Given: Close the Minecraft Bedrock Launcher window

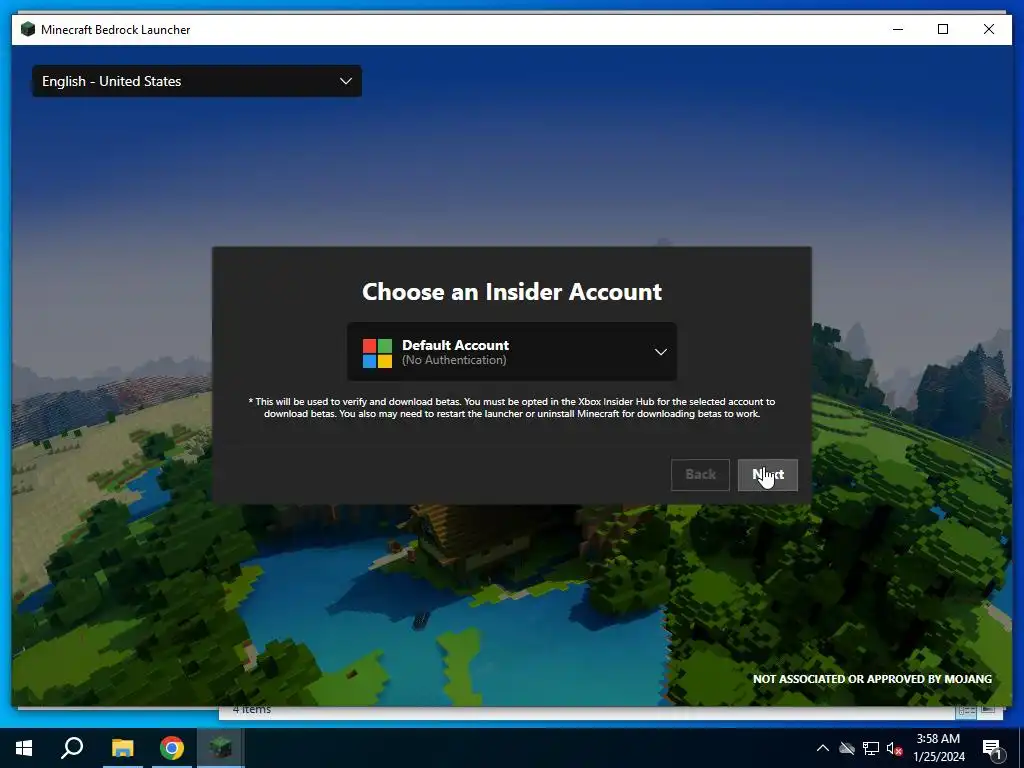Looking at the screenshot, I should pos(989,29).
